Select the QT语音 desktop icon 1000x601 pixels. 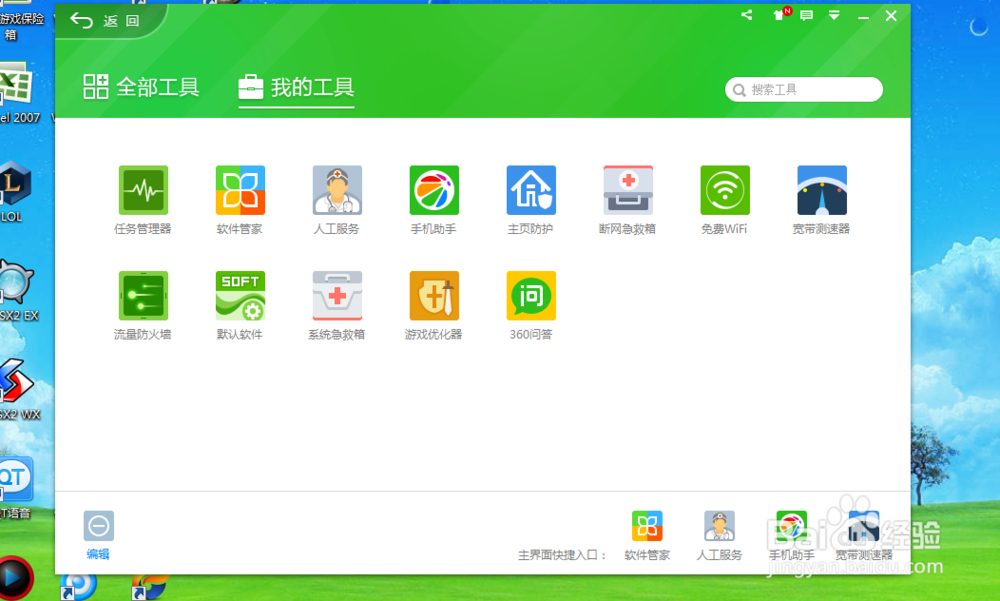(x=16, y=488)
